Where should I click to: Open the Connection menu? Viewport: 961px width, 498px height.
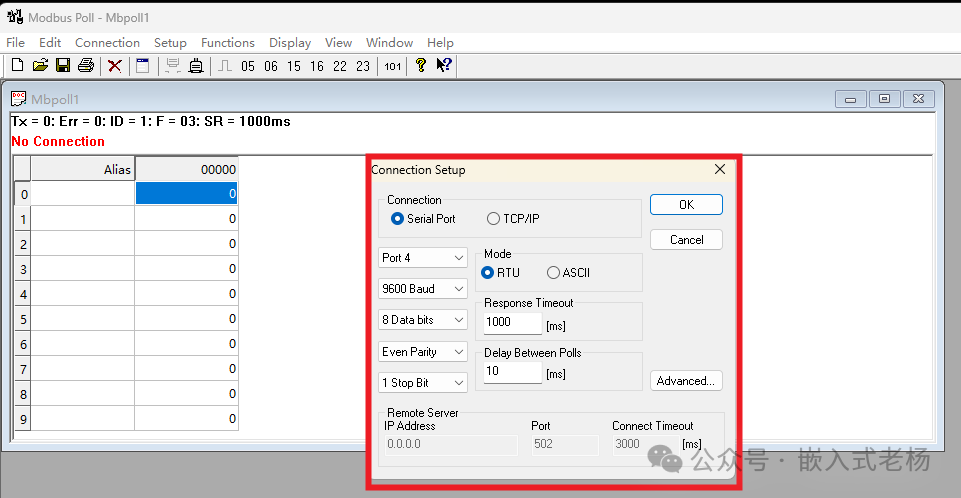(x=107, y=42)
